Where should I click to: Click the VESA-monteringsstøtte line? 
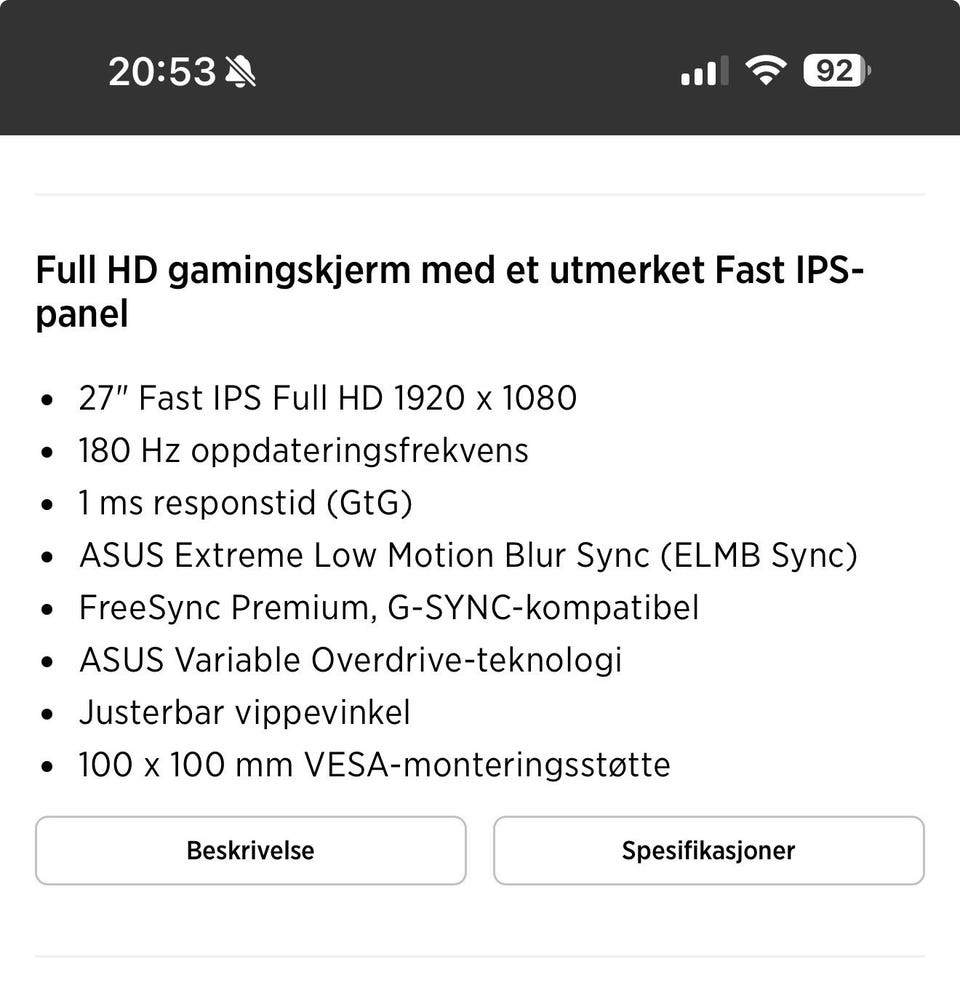374,765
